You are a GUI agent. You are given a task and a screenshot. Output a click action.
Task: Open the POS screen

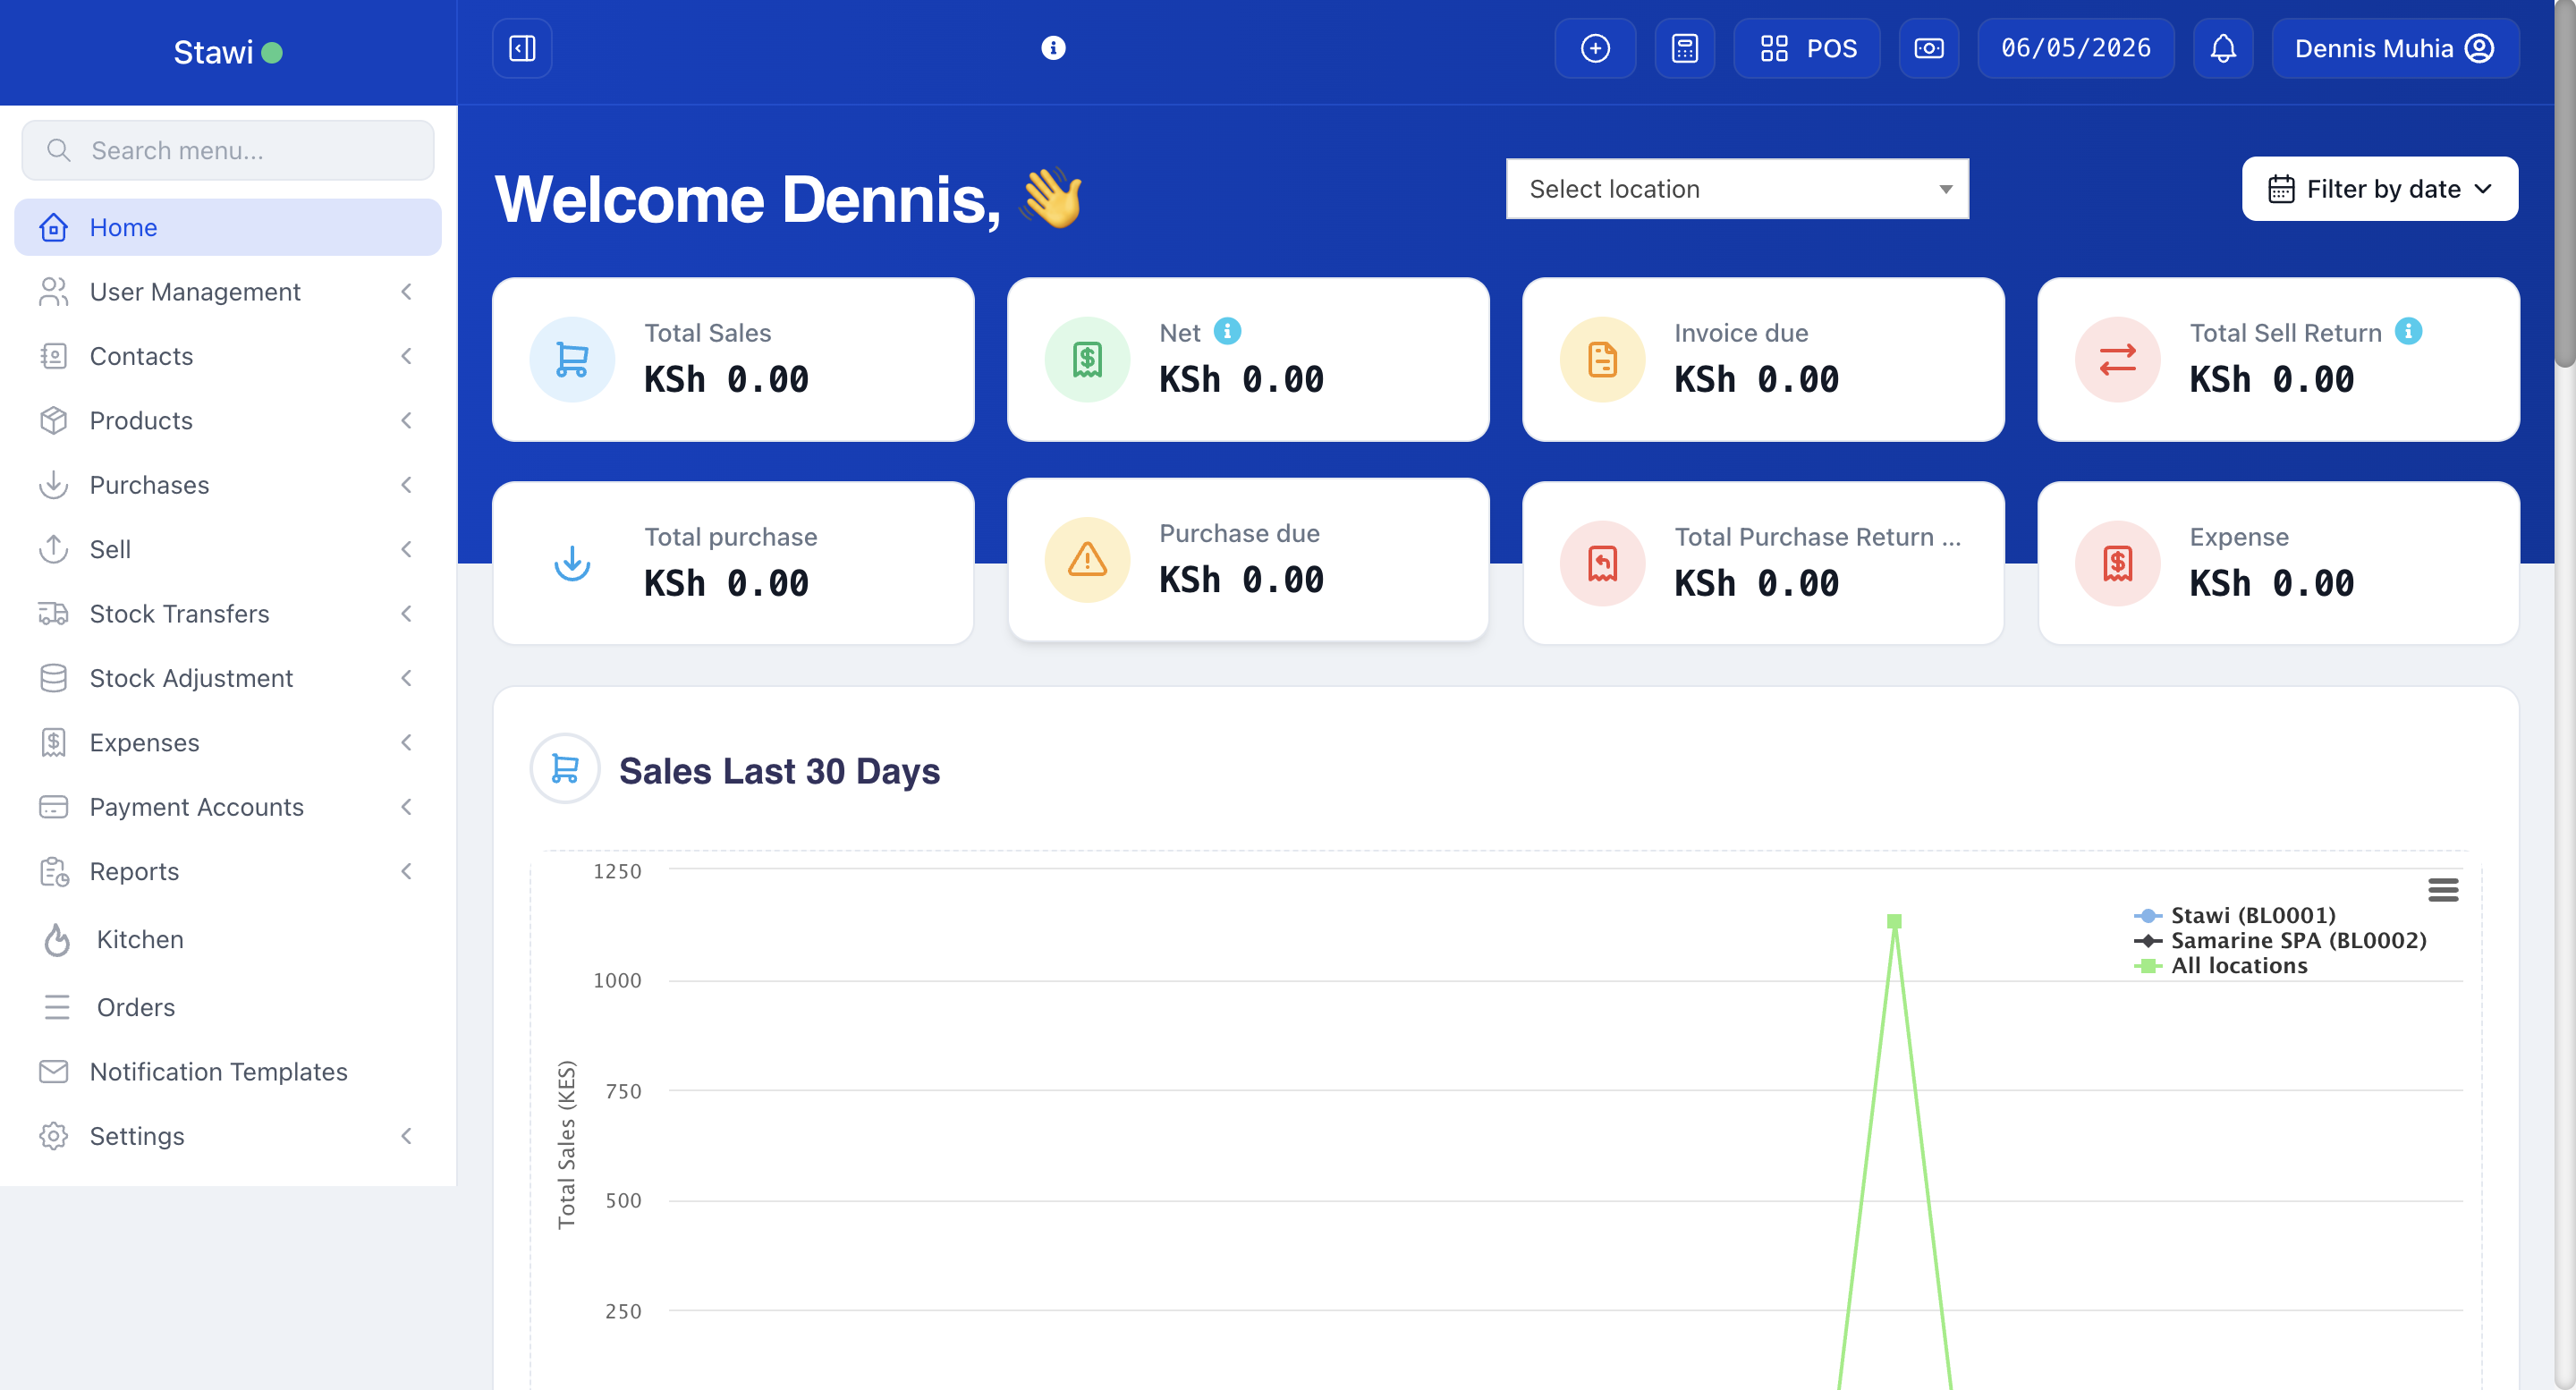click(x=1807, y=48)
